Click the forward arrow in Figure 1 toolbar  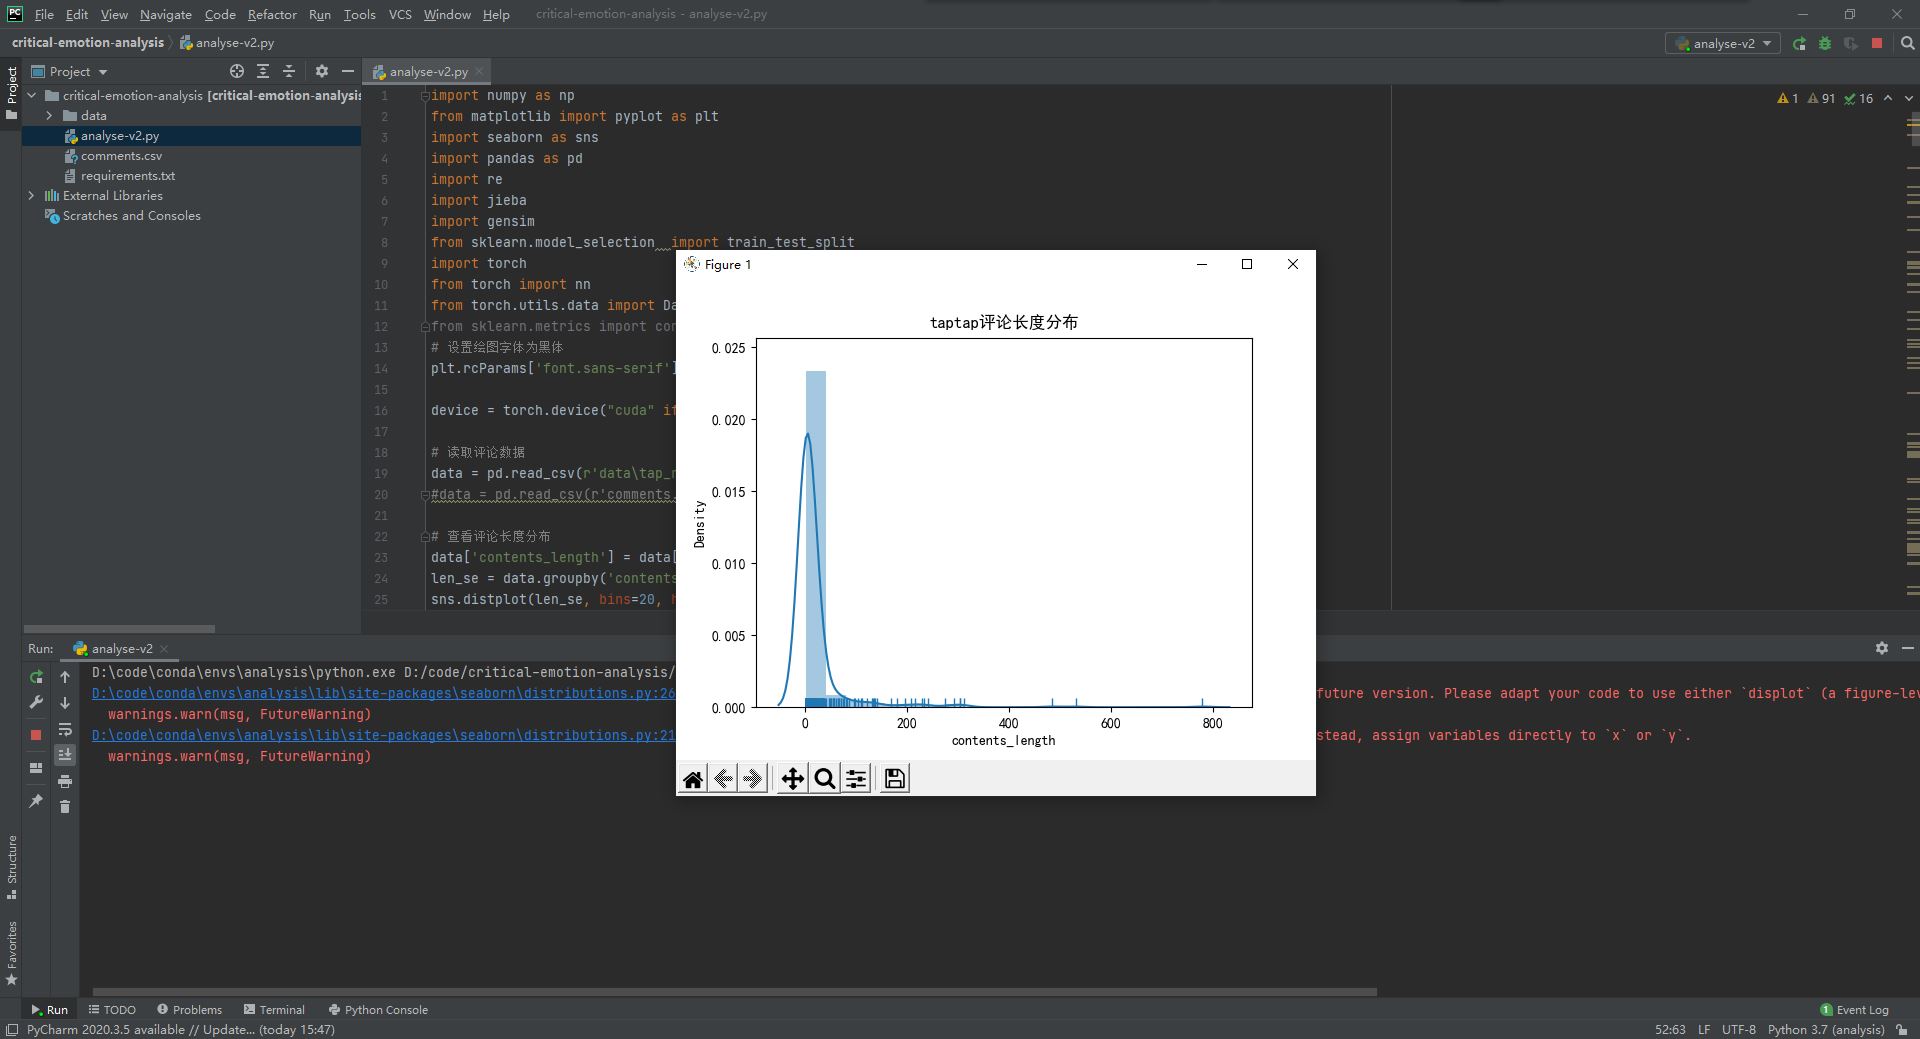753,779
